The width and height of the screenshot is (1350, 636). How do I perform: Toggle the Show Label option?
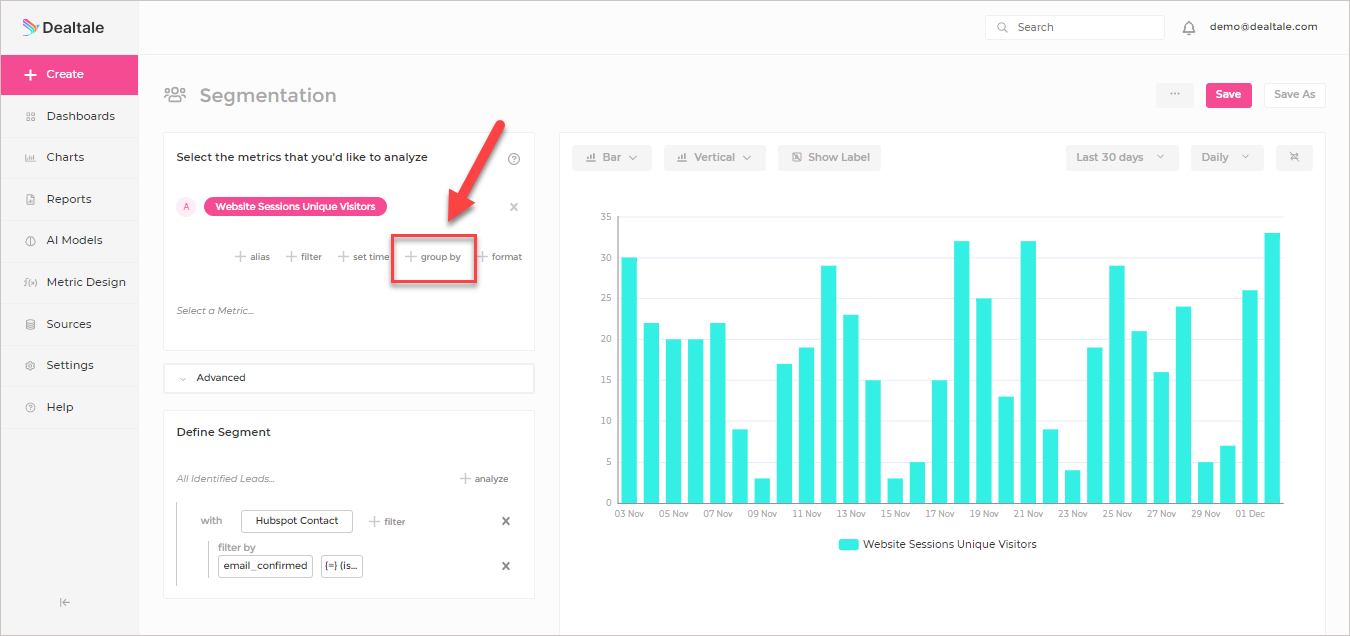[x=830, y=157]
